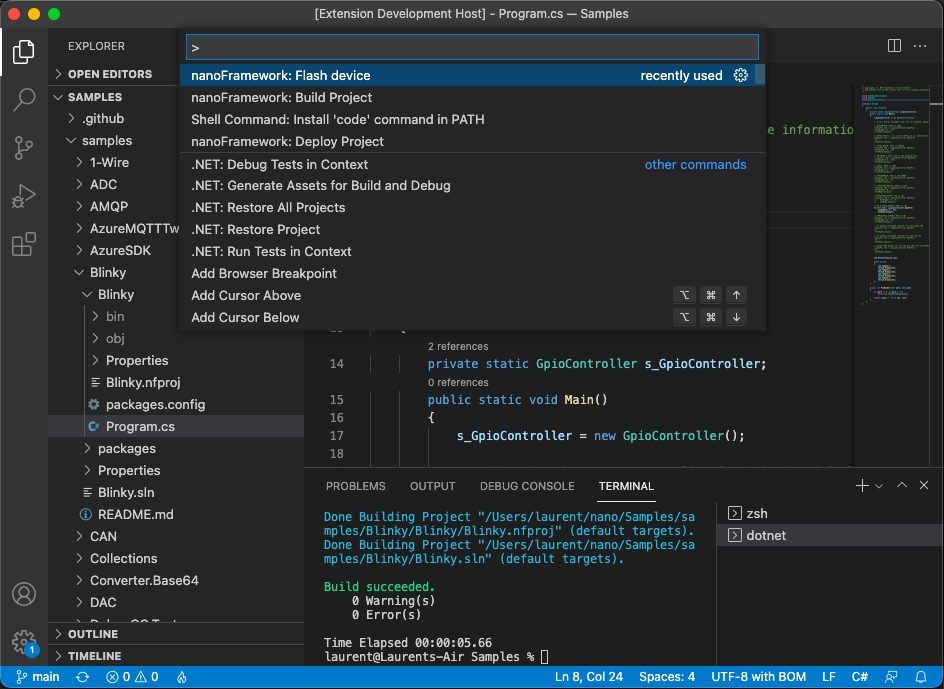Open notifications bell in status bar

click(921, 677)
